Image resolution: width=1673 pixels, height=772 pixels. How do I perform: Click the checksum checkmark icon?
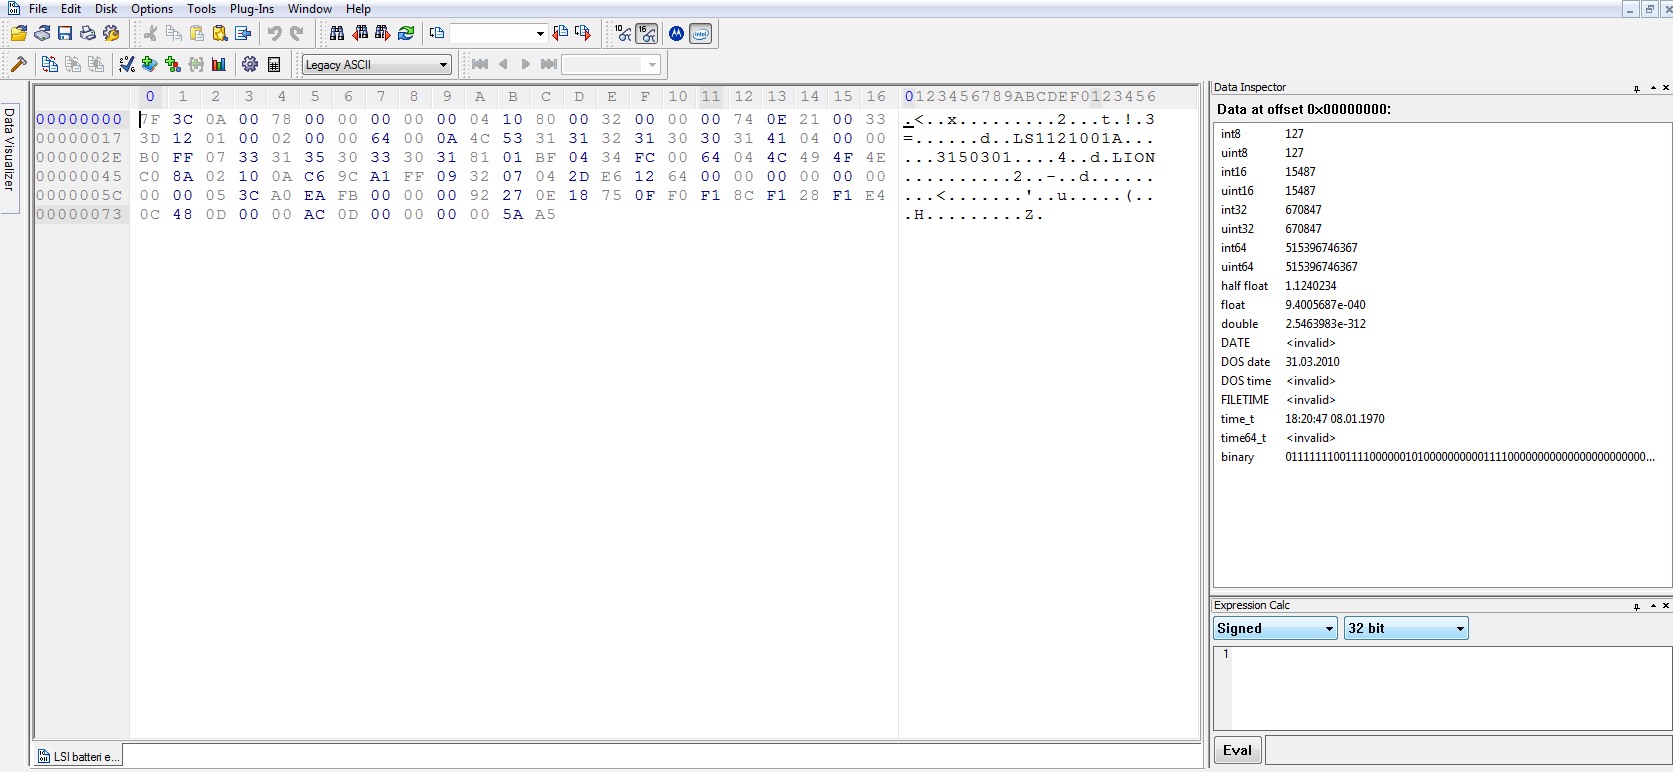[x=127, y=65]
